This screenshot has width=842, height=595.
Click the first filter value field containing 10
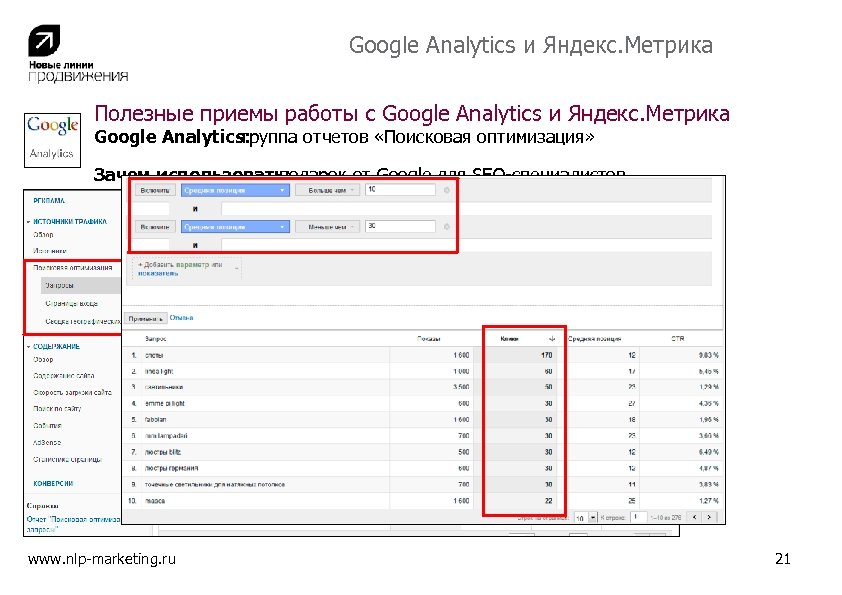click(400, 190)
